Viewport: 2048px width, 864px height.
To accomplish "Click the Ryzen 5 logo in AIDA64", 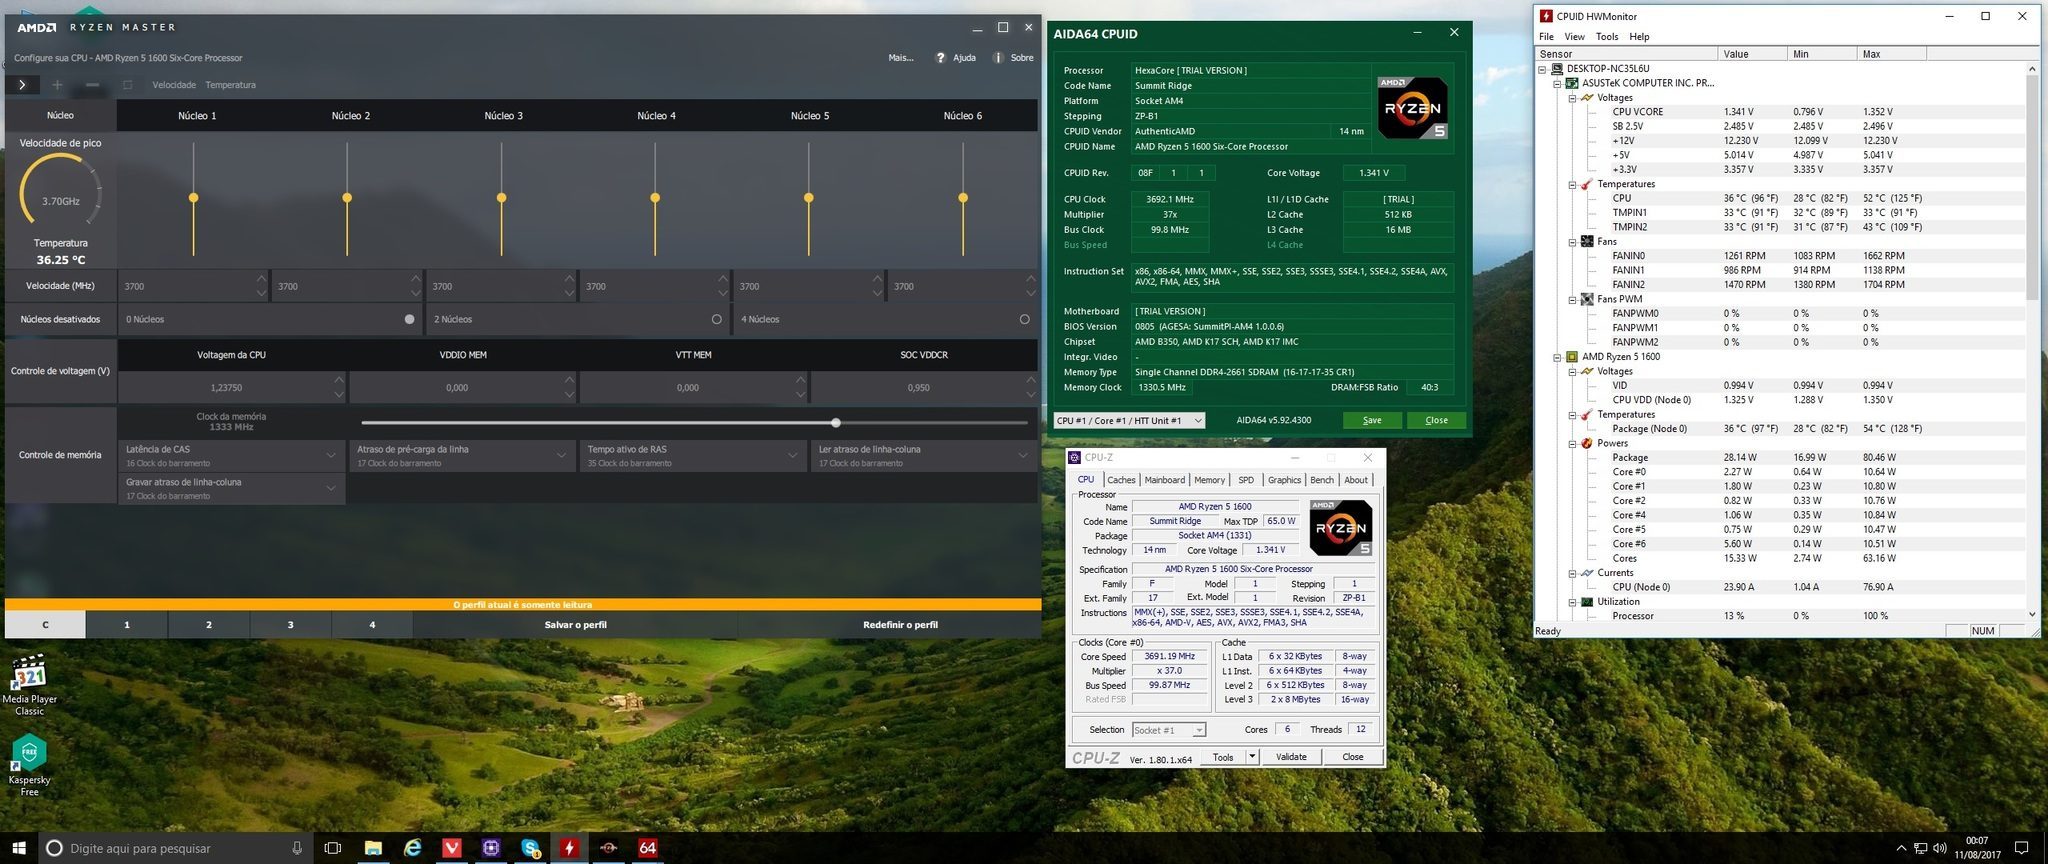I will 1412,107.
